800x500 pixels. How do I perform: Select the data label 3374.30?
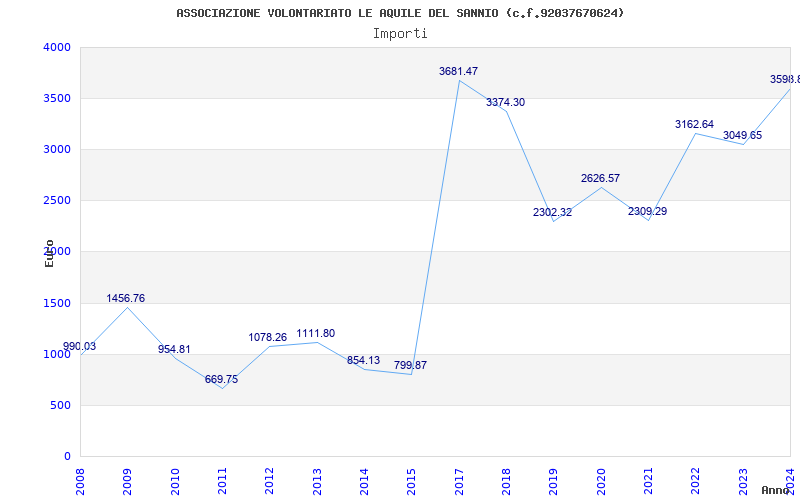[x=505, y=103]
